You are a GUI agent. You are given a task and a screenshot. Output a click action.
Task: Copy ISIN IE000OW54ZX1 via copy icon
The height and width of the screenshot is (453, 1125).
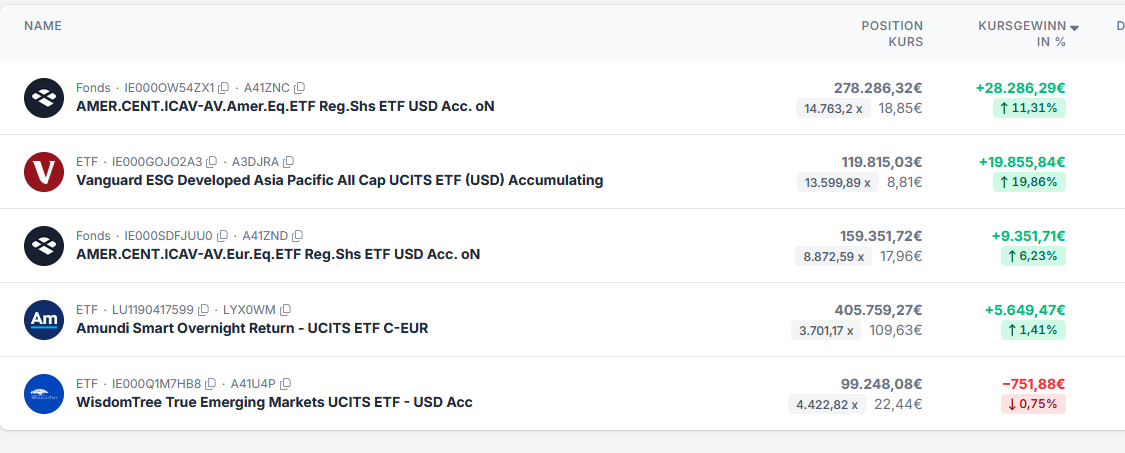[223, 88]
